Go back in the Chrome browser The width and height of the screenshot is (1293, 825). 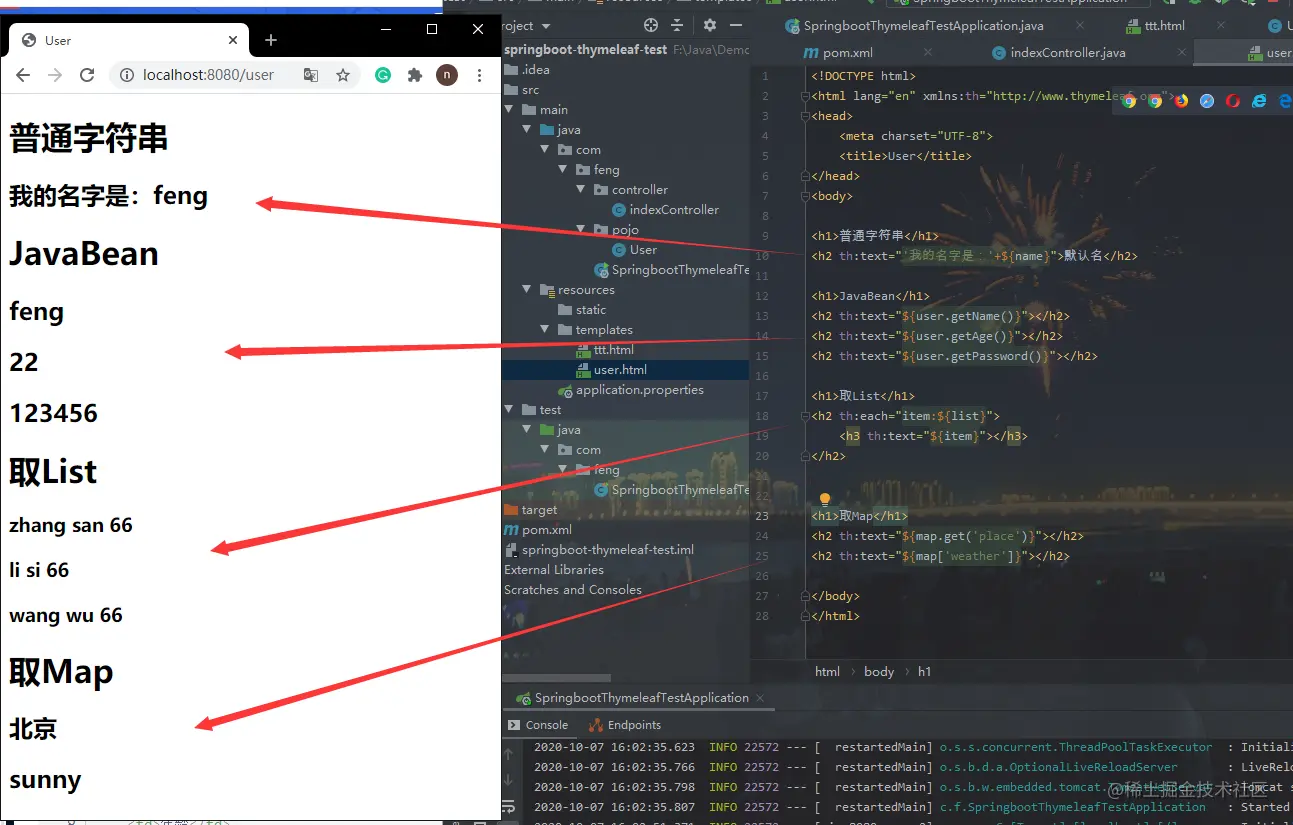coord(23,75)
